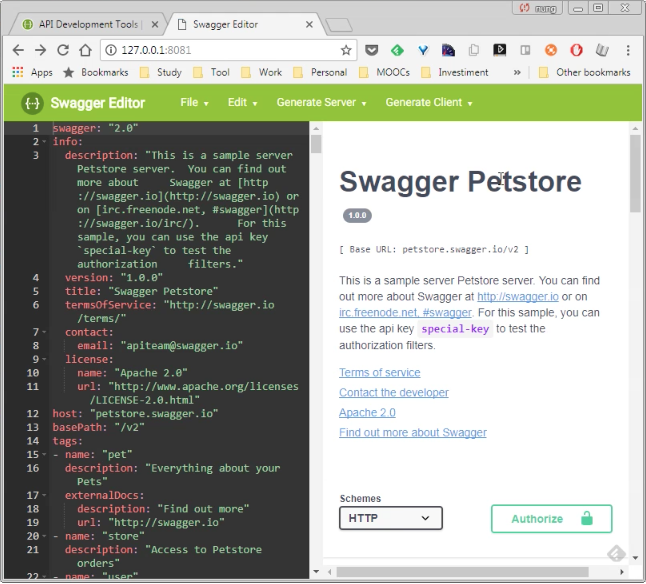Click the preview pane vertical scrollbar thumb
Image resolution: width=646 pixels, height=584 pixels.
(x=635, y=173)
